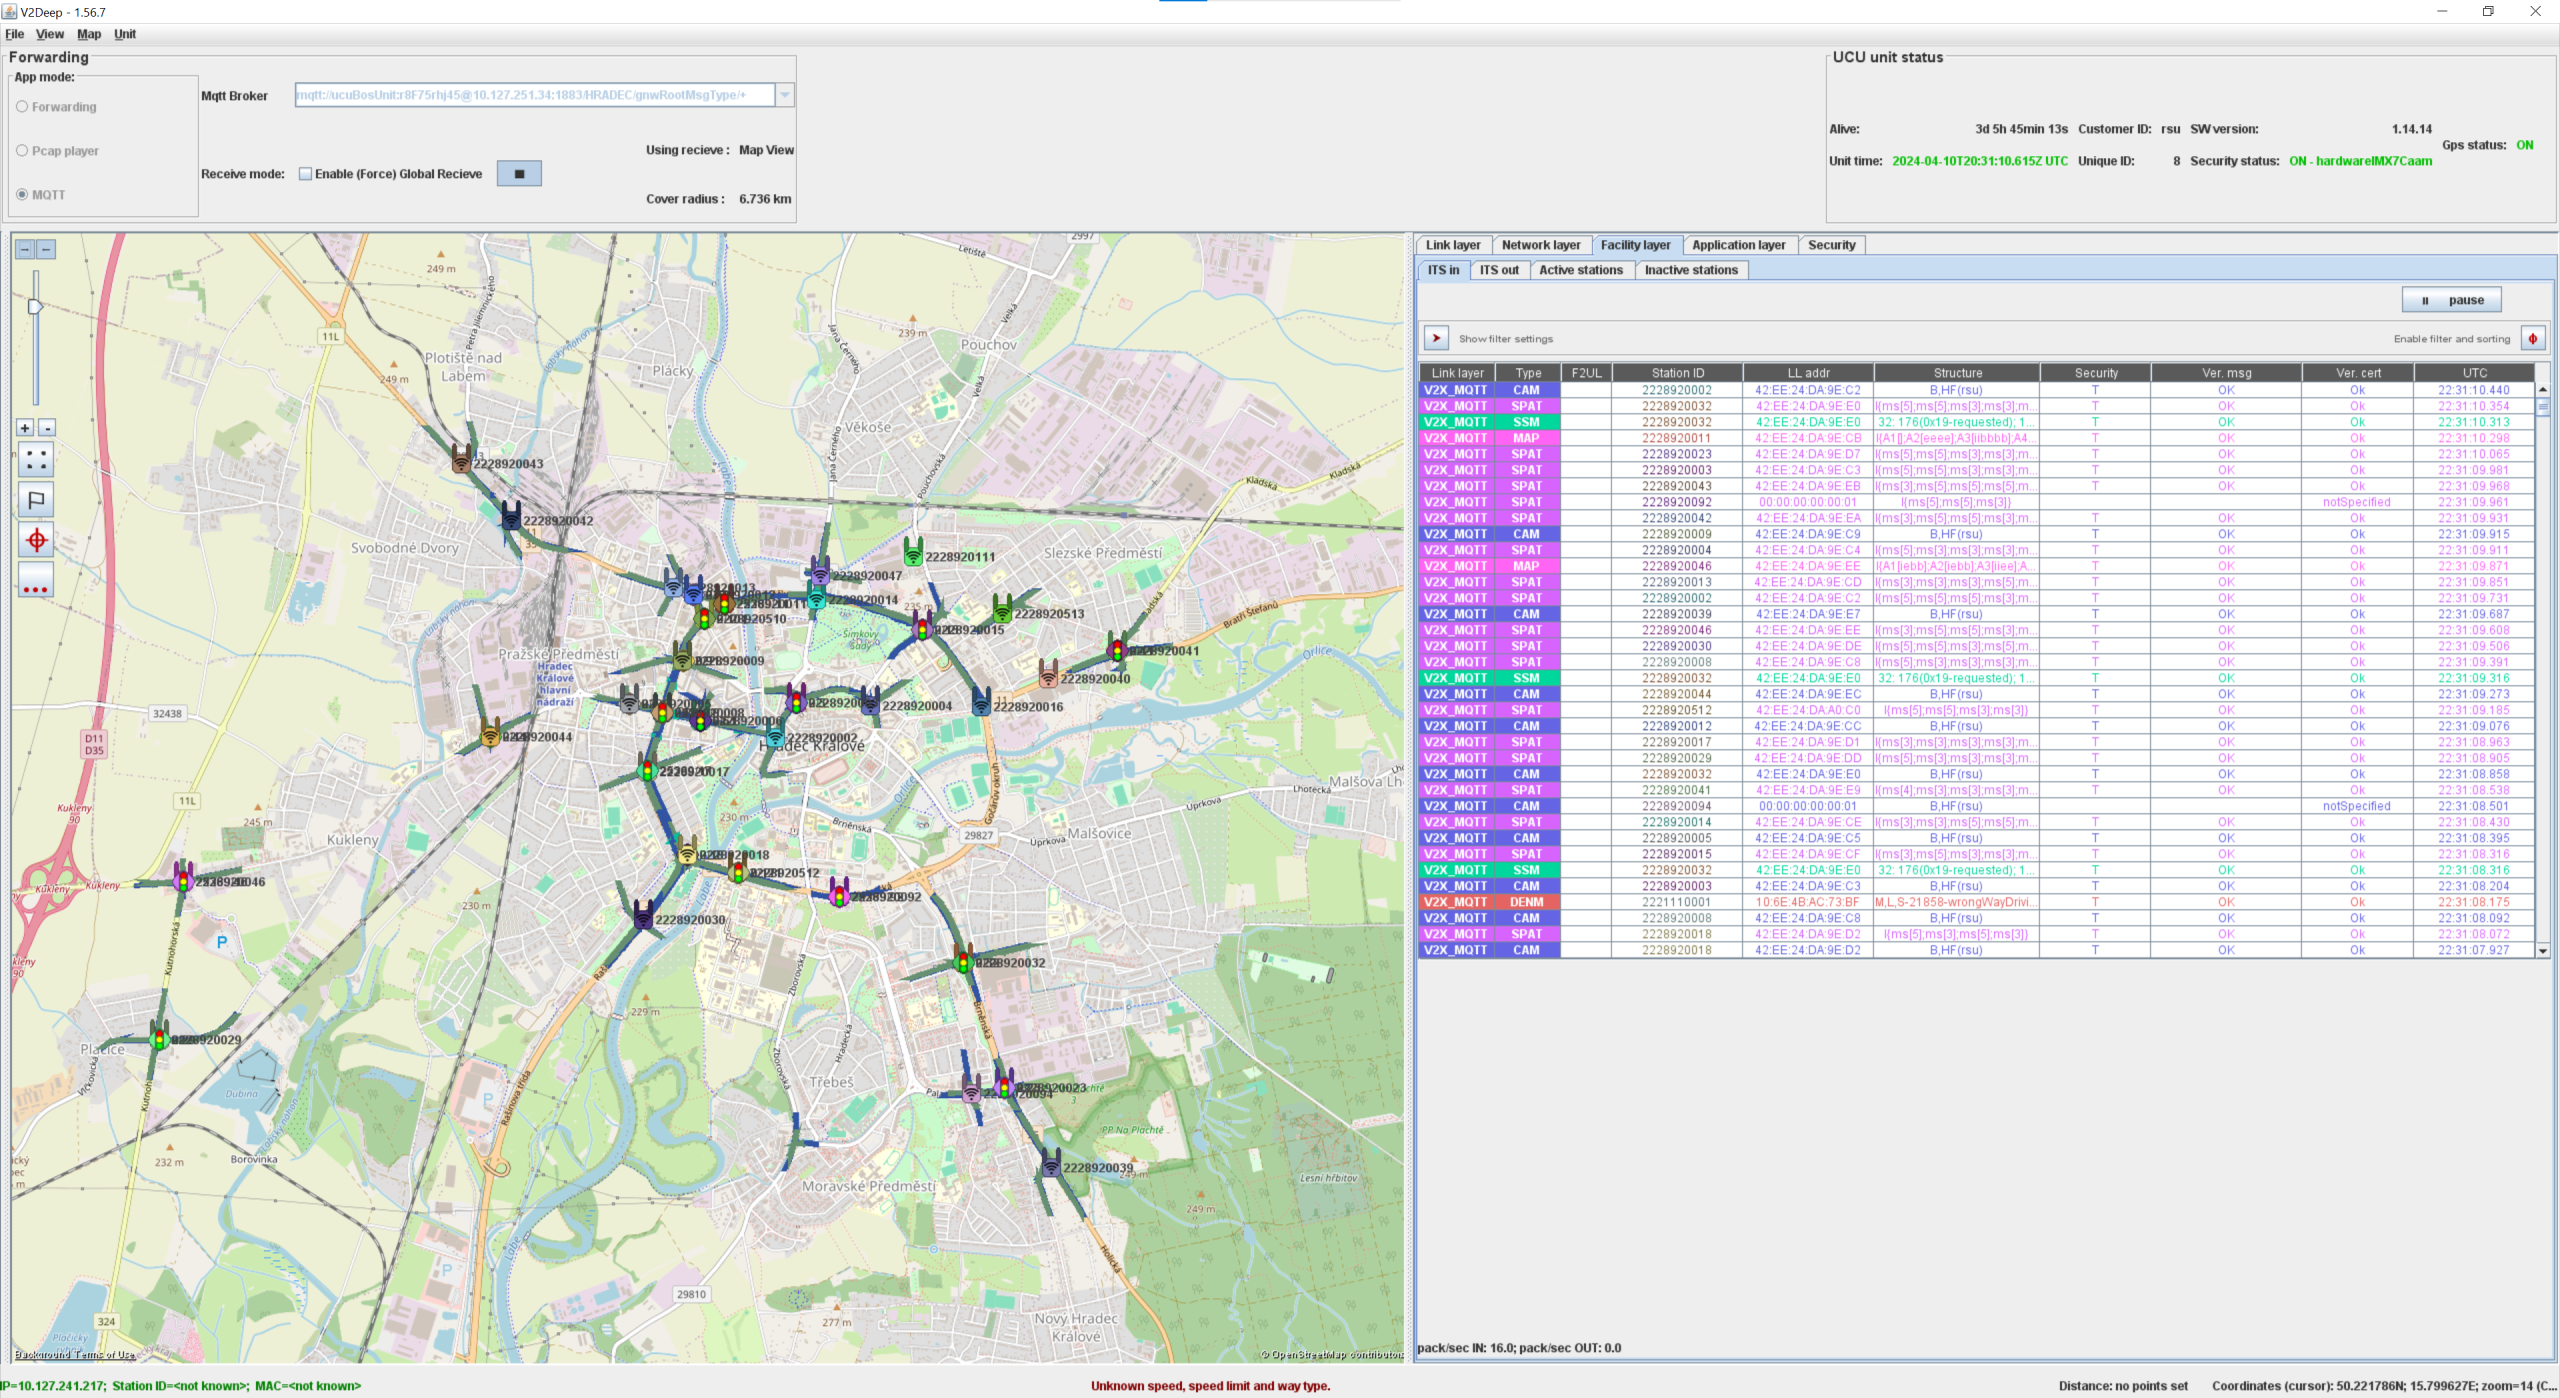Image resolution: width=2560 pixels, height=1398 pixels.
Task: Open the Mqtt Broker dropdown arrow
Action: tap(785, 95)
